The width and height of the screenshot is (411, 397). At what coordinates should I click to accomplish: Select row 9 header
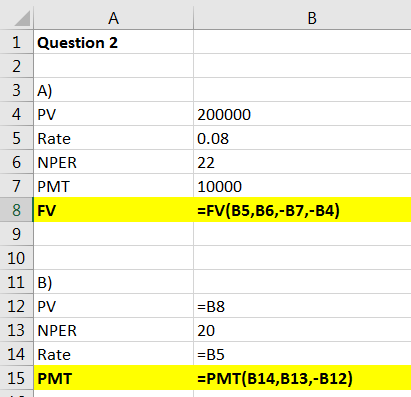16,234
